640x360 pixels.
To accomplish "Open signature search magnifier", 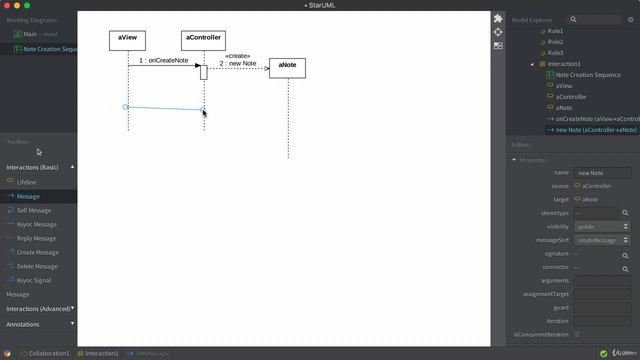I will 625,256.
